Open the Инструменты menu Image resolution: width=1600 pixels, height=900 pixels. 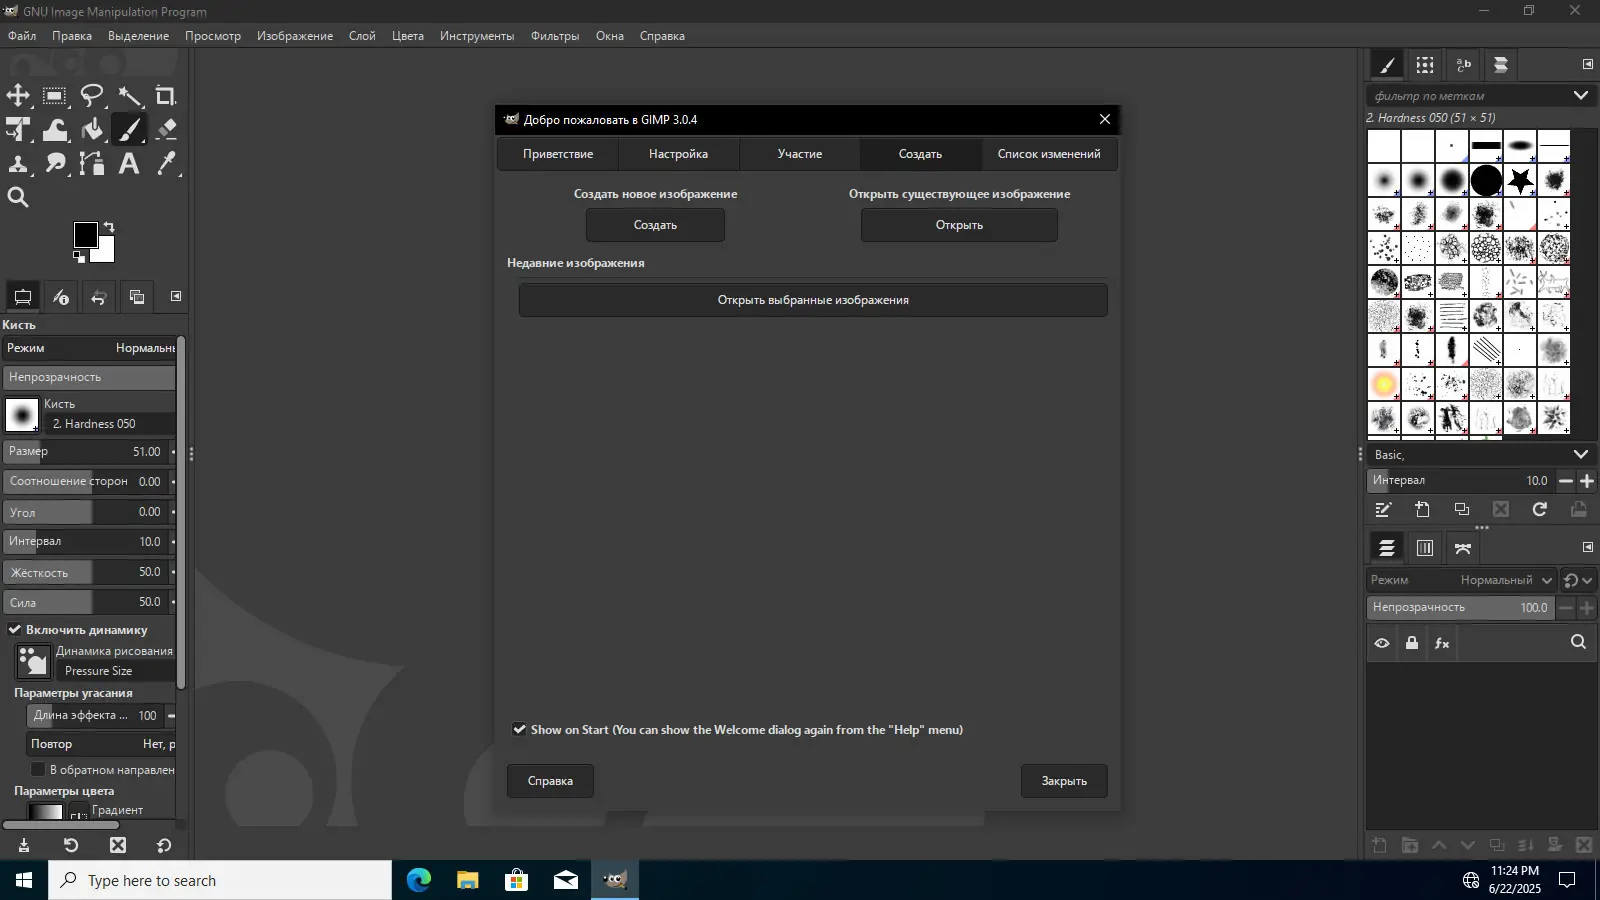click(477, 36)
